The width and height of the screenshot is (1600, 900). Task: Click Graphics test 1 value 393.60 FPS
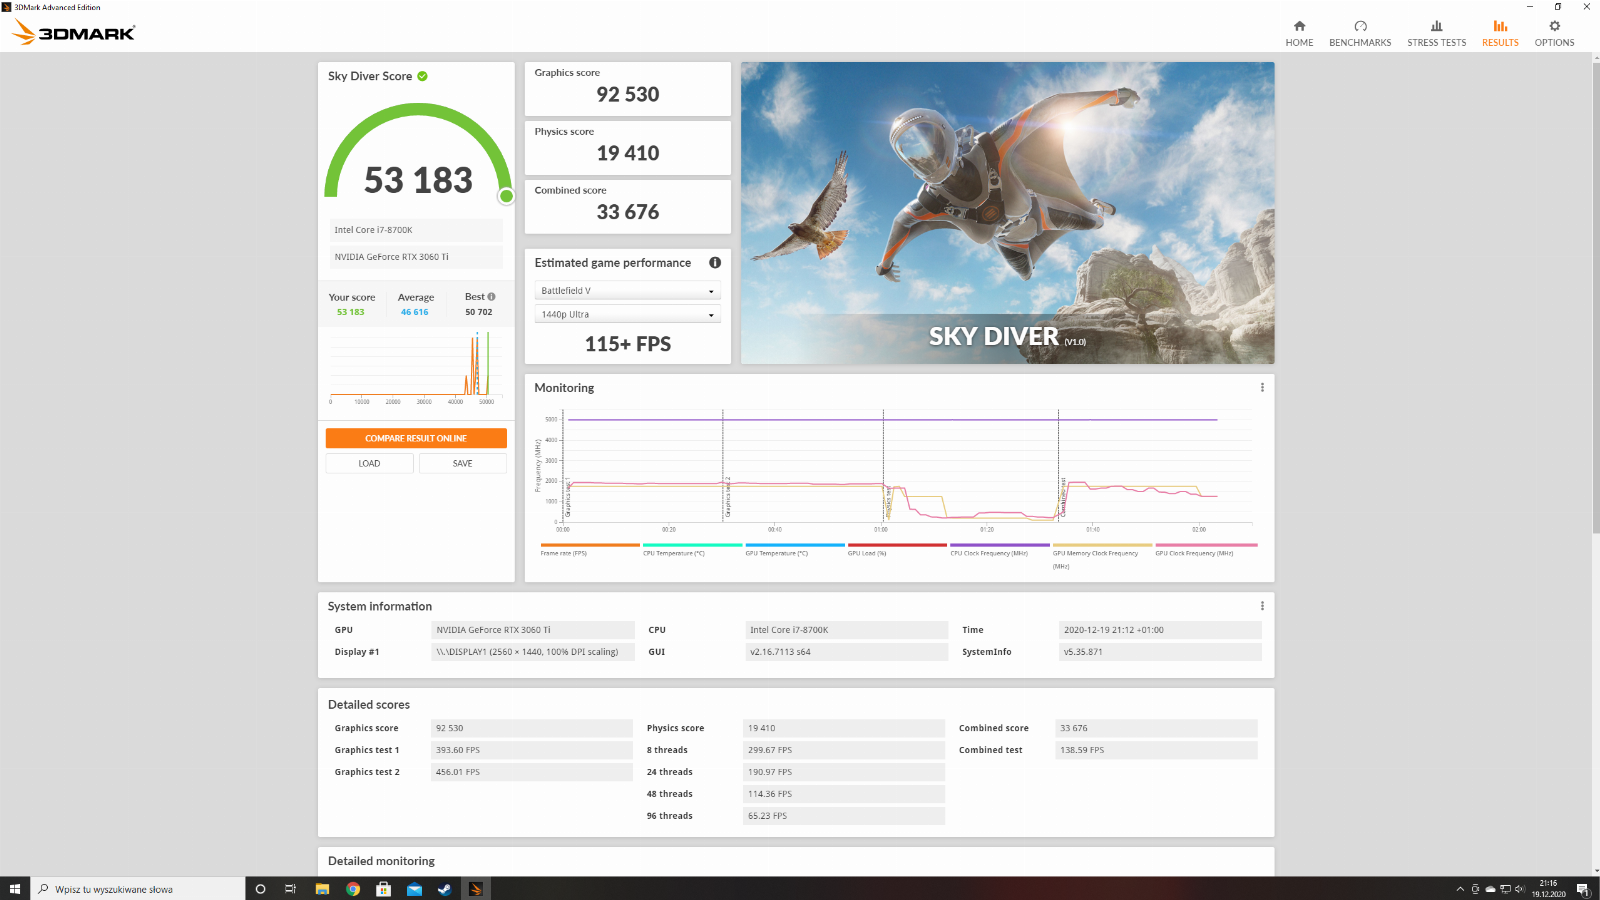point(532,750)
